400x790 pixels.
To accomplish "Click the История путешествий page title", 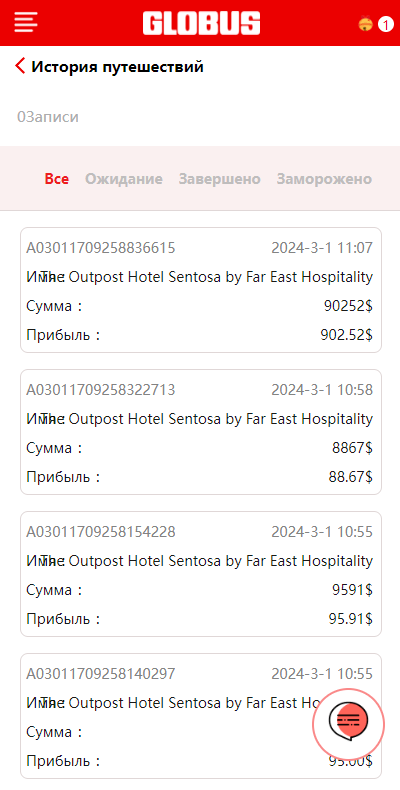I will coord(117,67).
